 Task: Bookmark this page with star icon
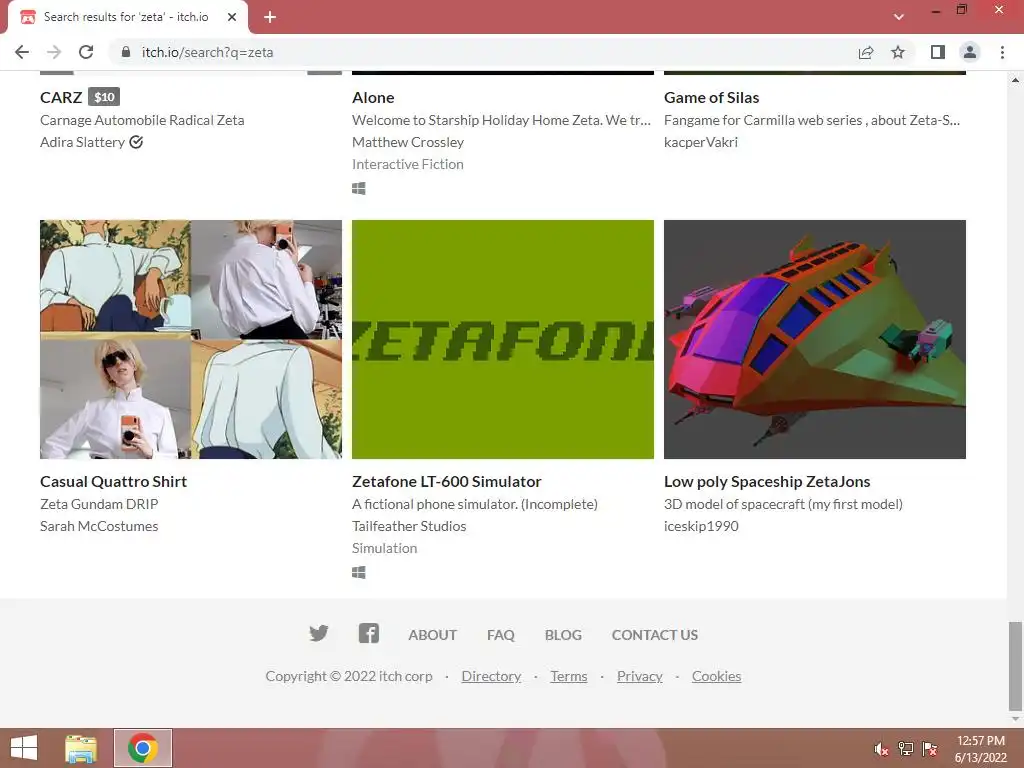[898, 52]
